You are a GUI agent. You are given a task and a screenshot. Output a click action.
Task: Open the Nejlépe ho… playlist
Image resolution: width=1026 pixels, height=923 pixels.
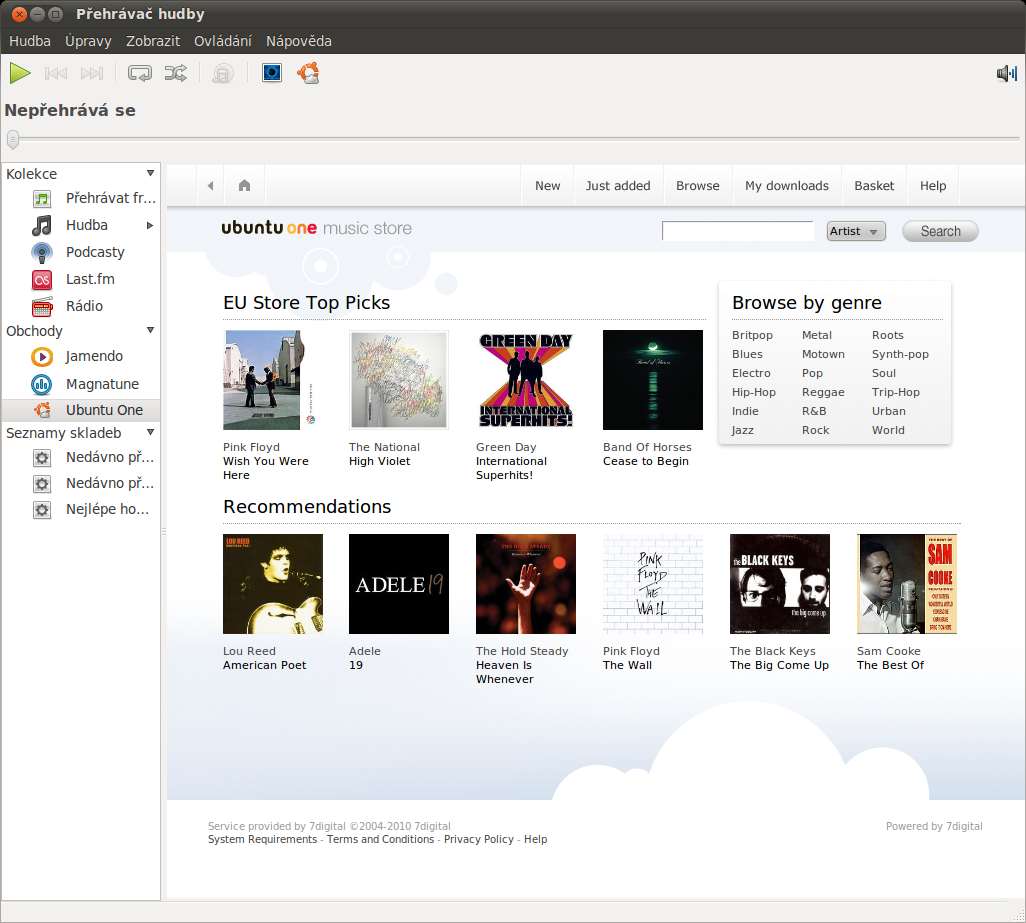(x=81, y=510)
